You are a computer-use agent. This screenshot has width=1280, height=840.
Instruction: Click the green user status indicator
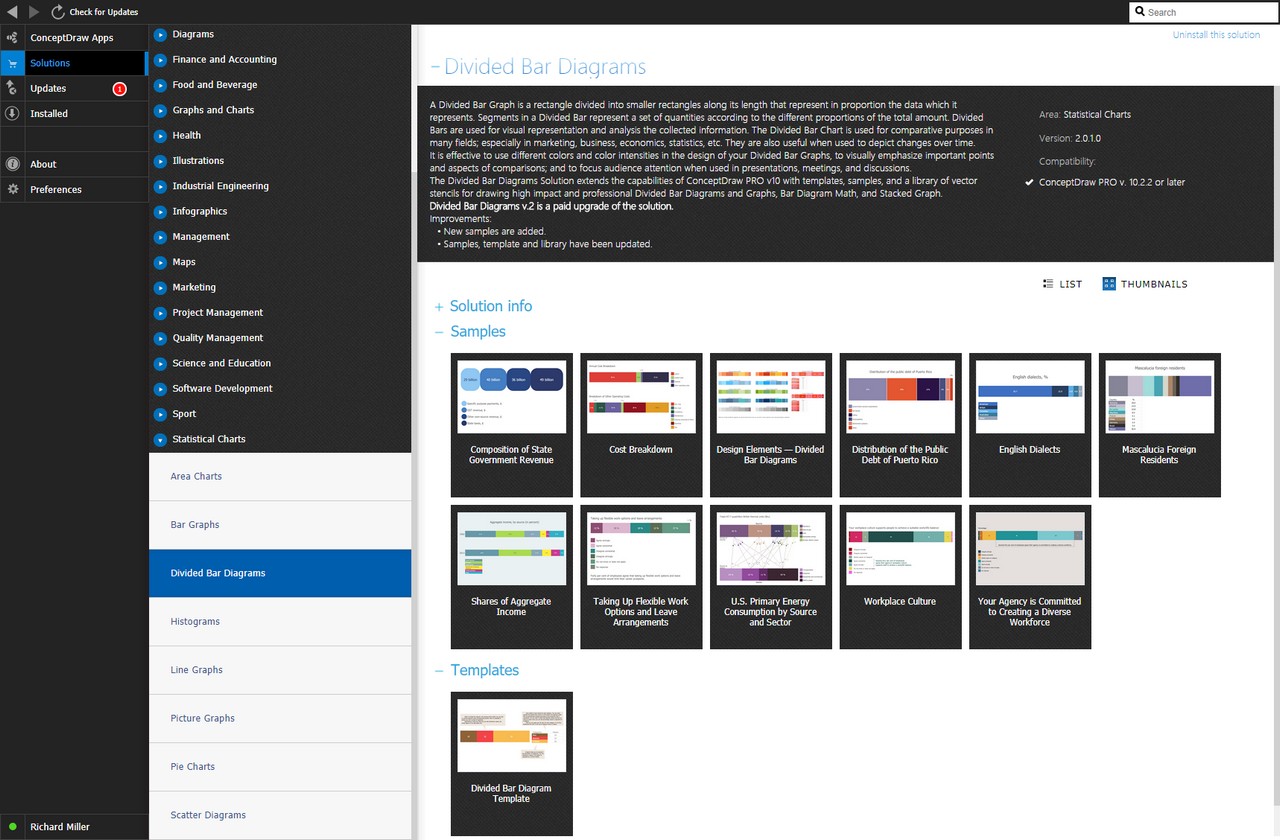click(13, 827)
